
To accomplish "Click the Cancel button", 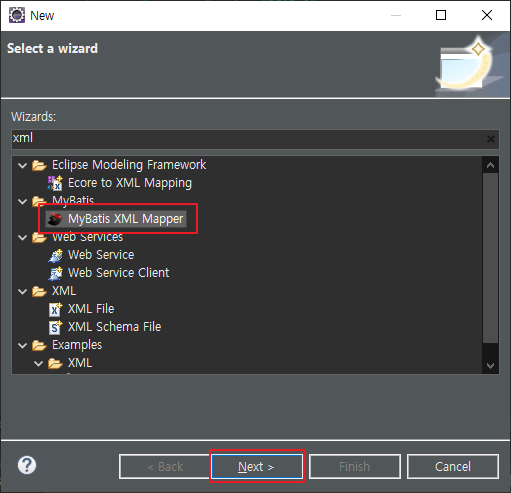I will 453,466.
